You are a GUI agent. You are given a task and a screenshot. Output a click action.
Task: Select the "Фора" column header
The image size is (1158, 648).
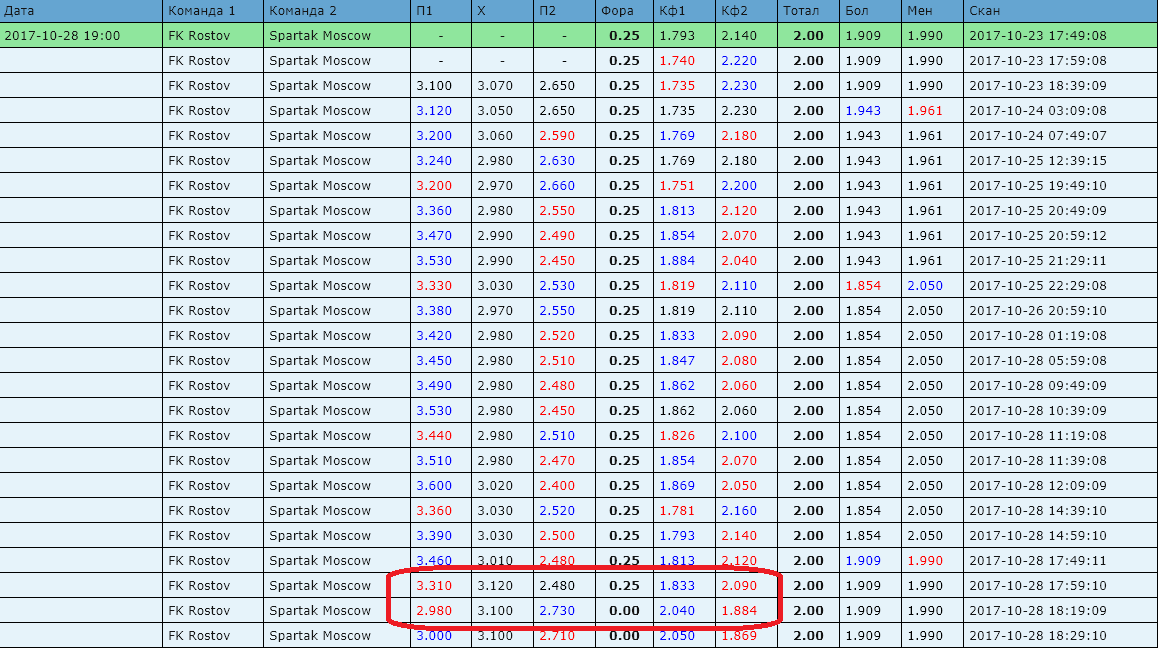tap(617, 11)
